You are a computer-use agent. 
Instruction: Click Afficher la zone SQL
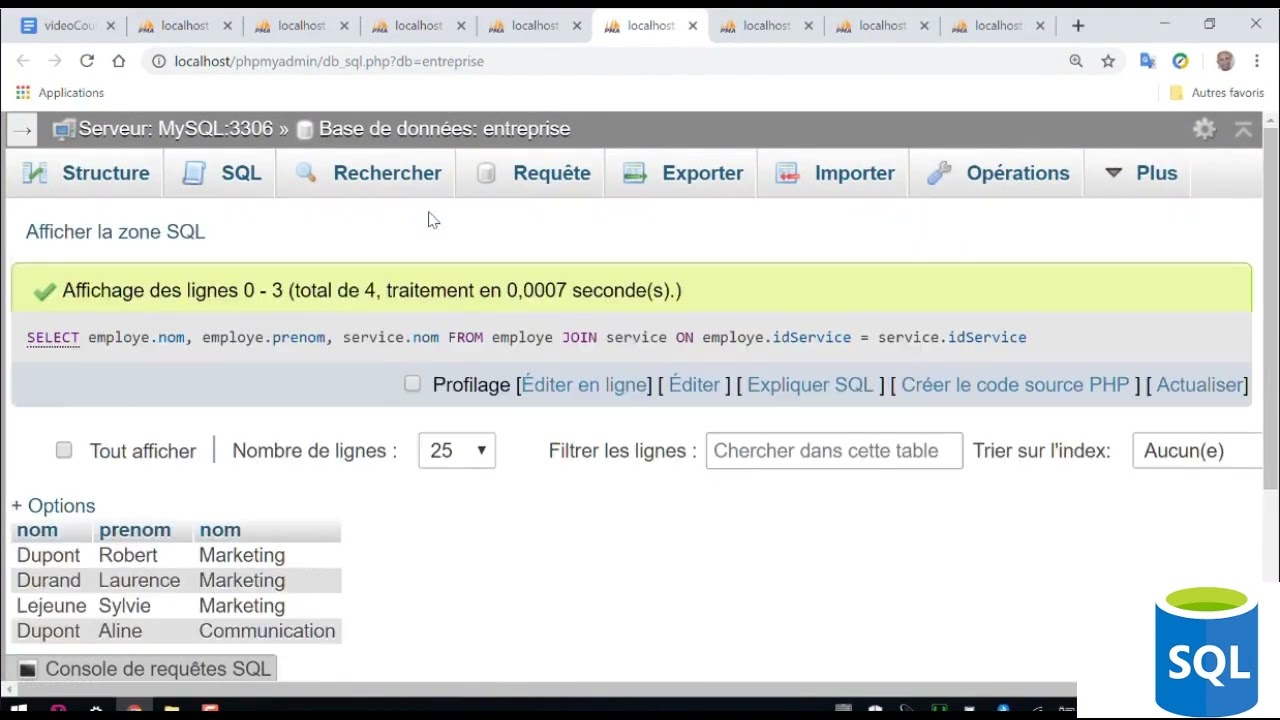pyautogui.click(x=115, y=232)
